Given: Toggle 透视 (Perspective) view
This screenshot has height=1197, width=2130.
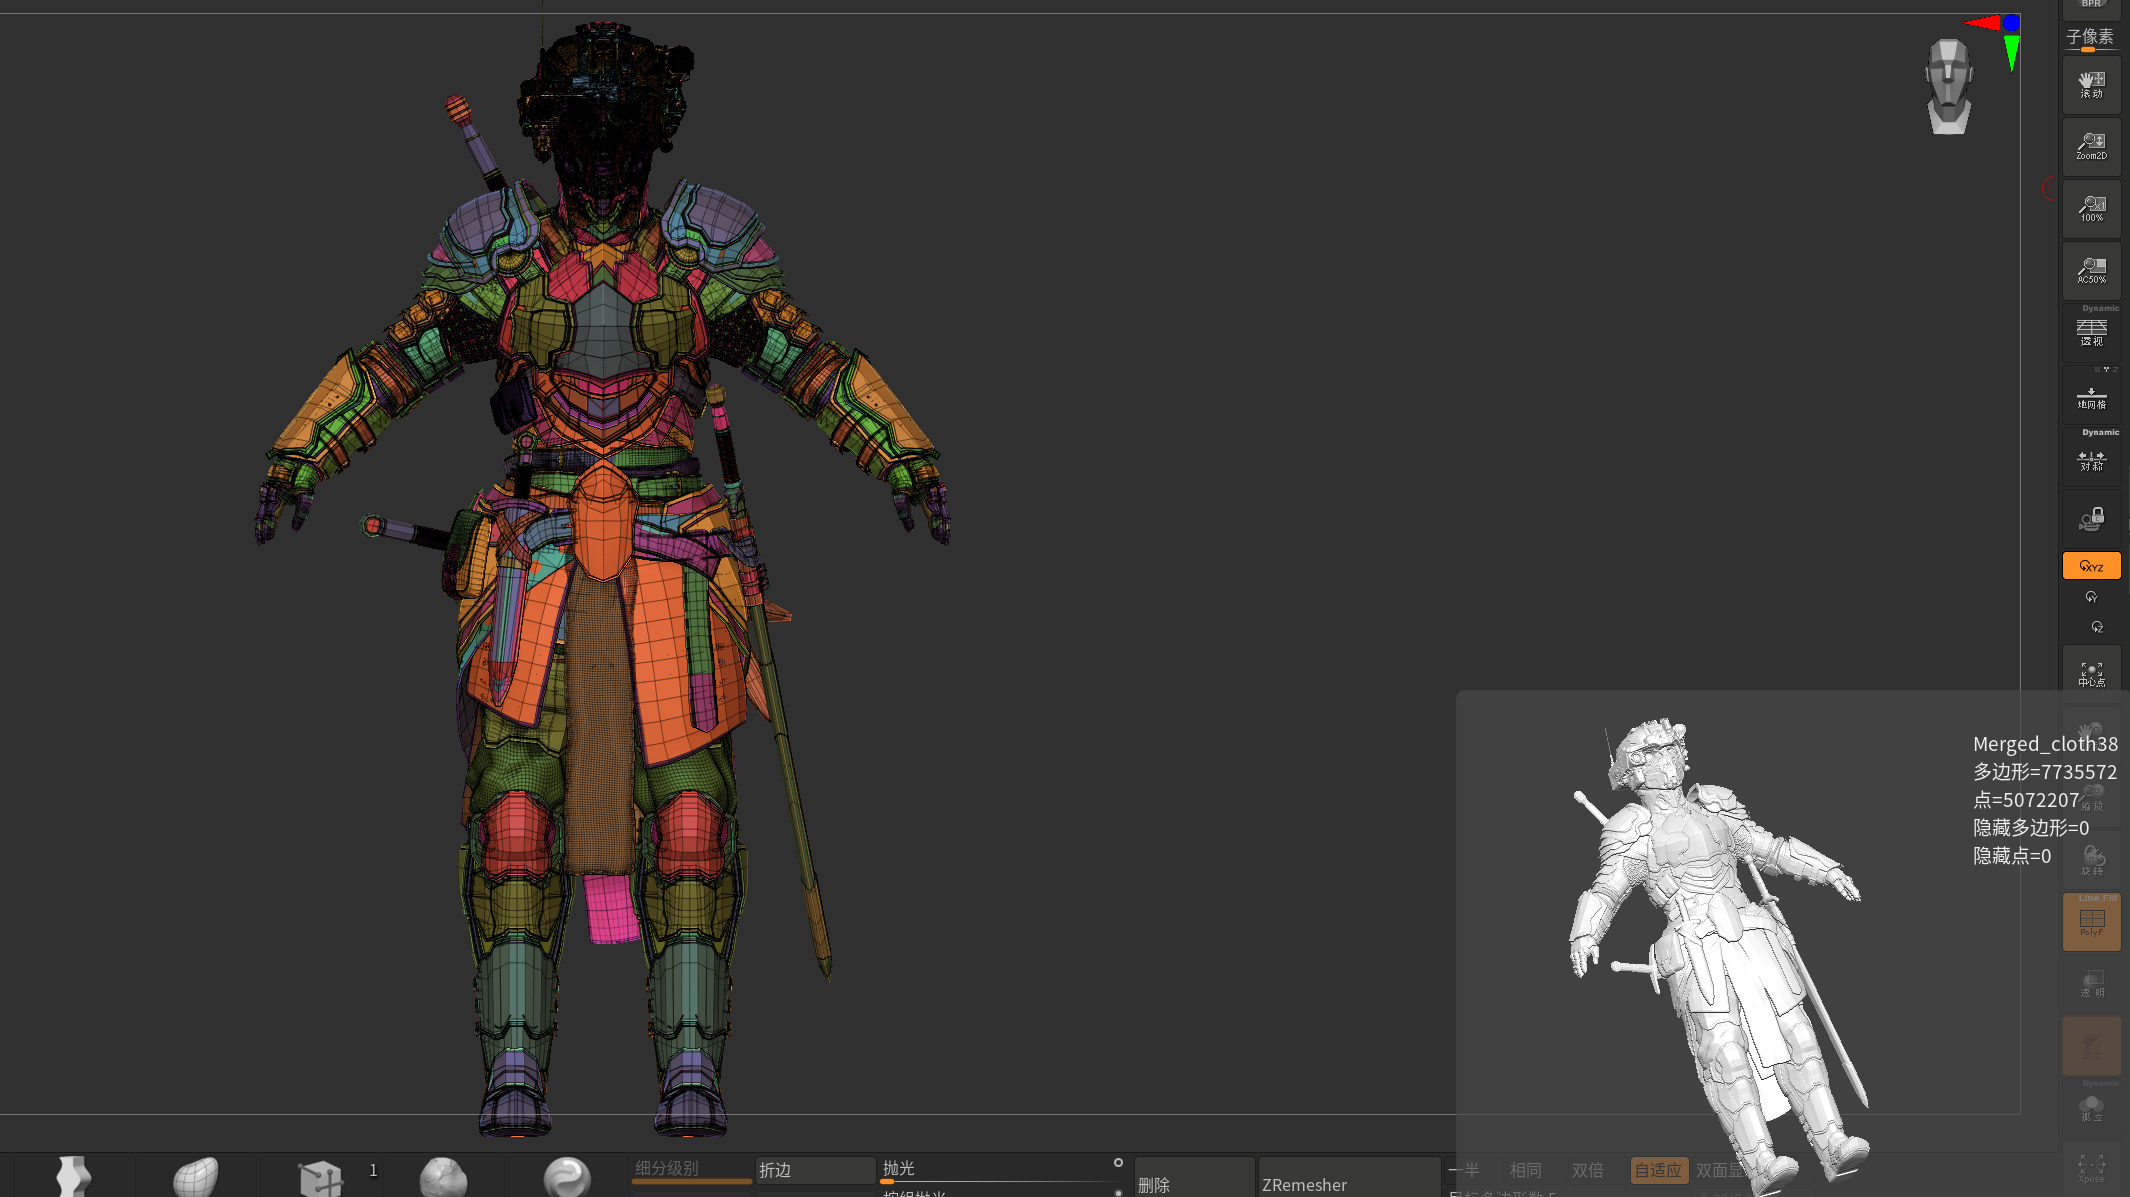Looking at the screenshot, I should tap(2091, 332).
